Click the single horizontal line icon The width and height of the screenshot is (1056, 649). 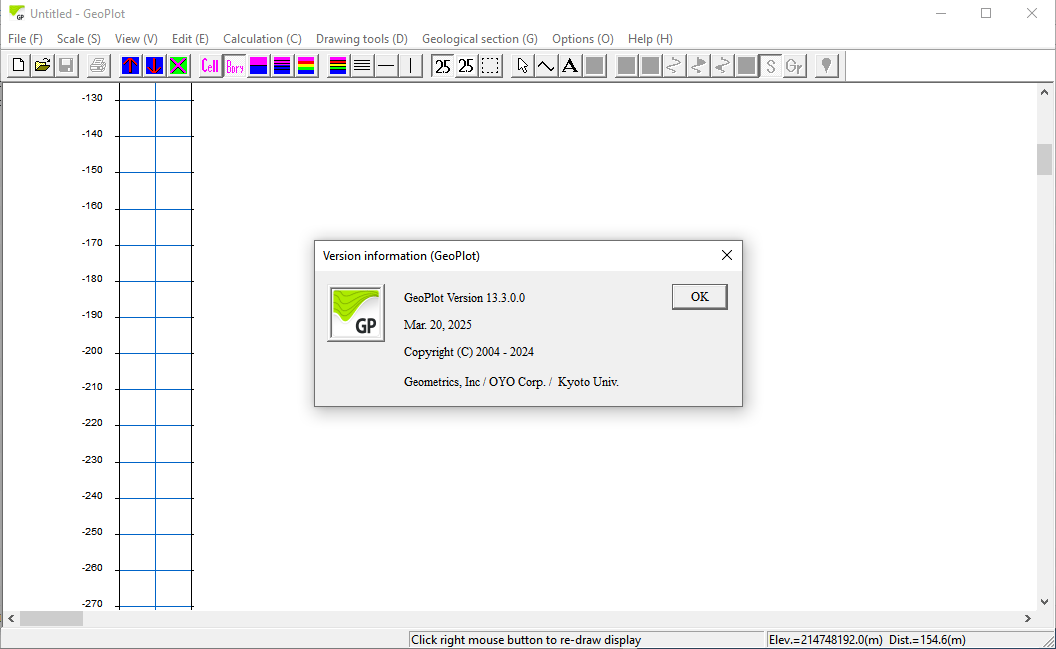386,66
